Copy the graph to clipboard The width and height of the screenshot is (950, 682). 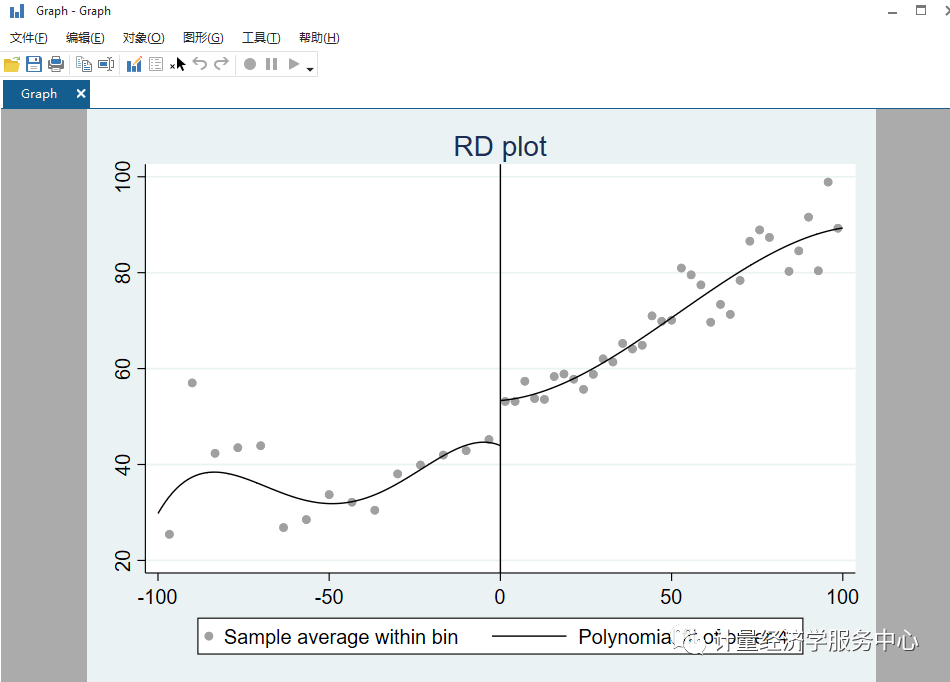(84, 63)
